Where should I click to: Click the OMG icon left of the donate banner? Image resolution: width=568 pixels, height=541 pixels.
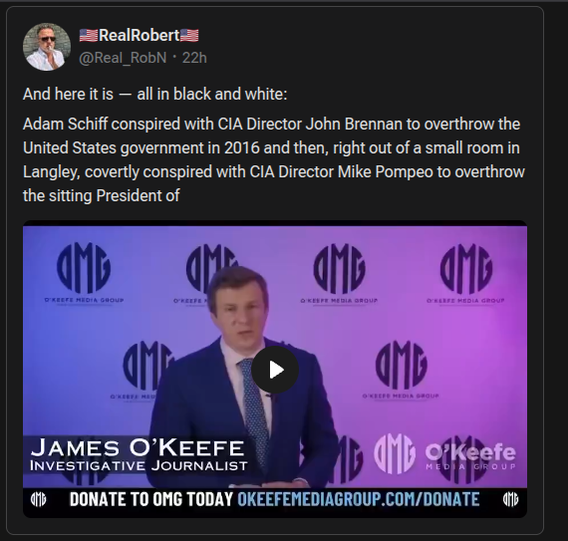coord(38,499)
